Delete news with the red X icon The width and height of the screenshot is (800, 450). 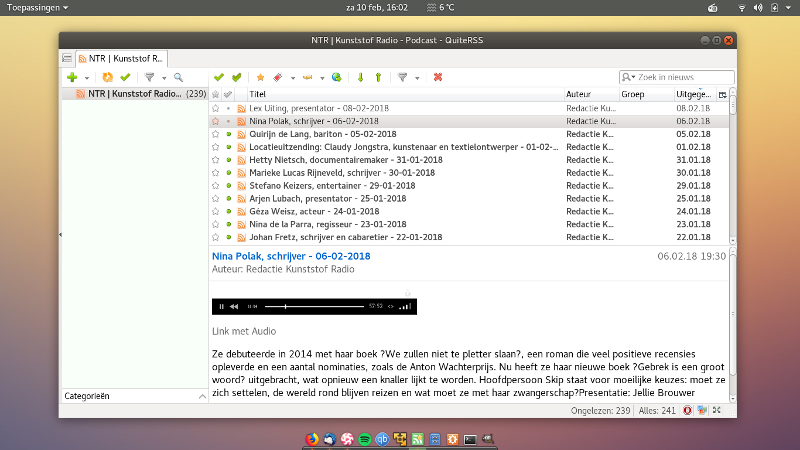(438, 77)
